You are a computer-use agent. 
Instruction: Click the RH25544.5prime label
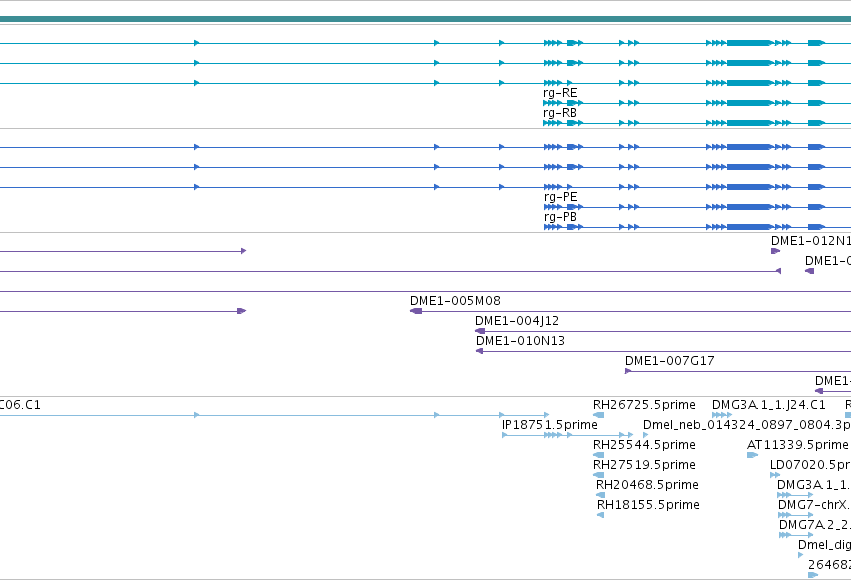(644, 445)
